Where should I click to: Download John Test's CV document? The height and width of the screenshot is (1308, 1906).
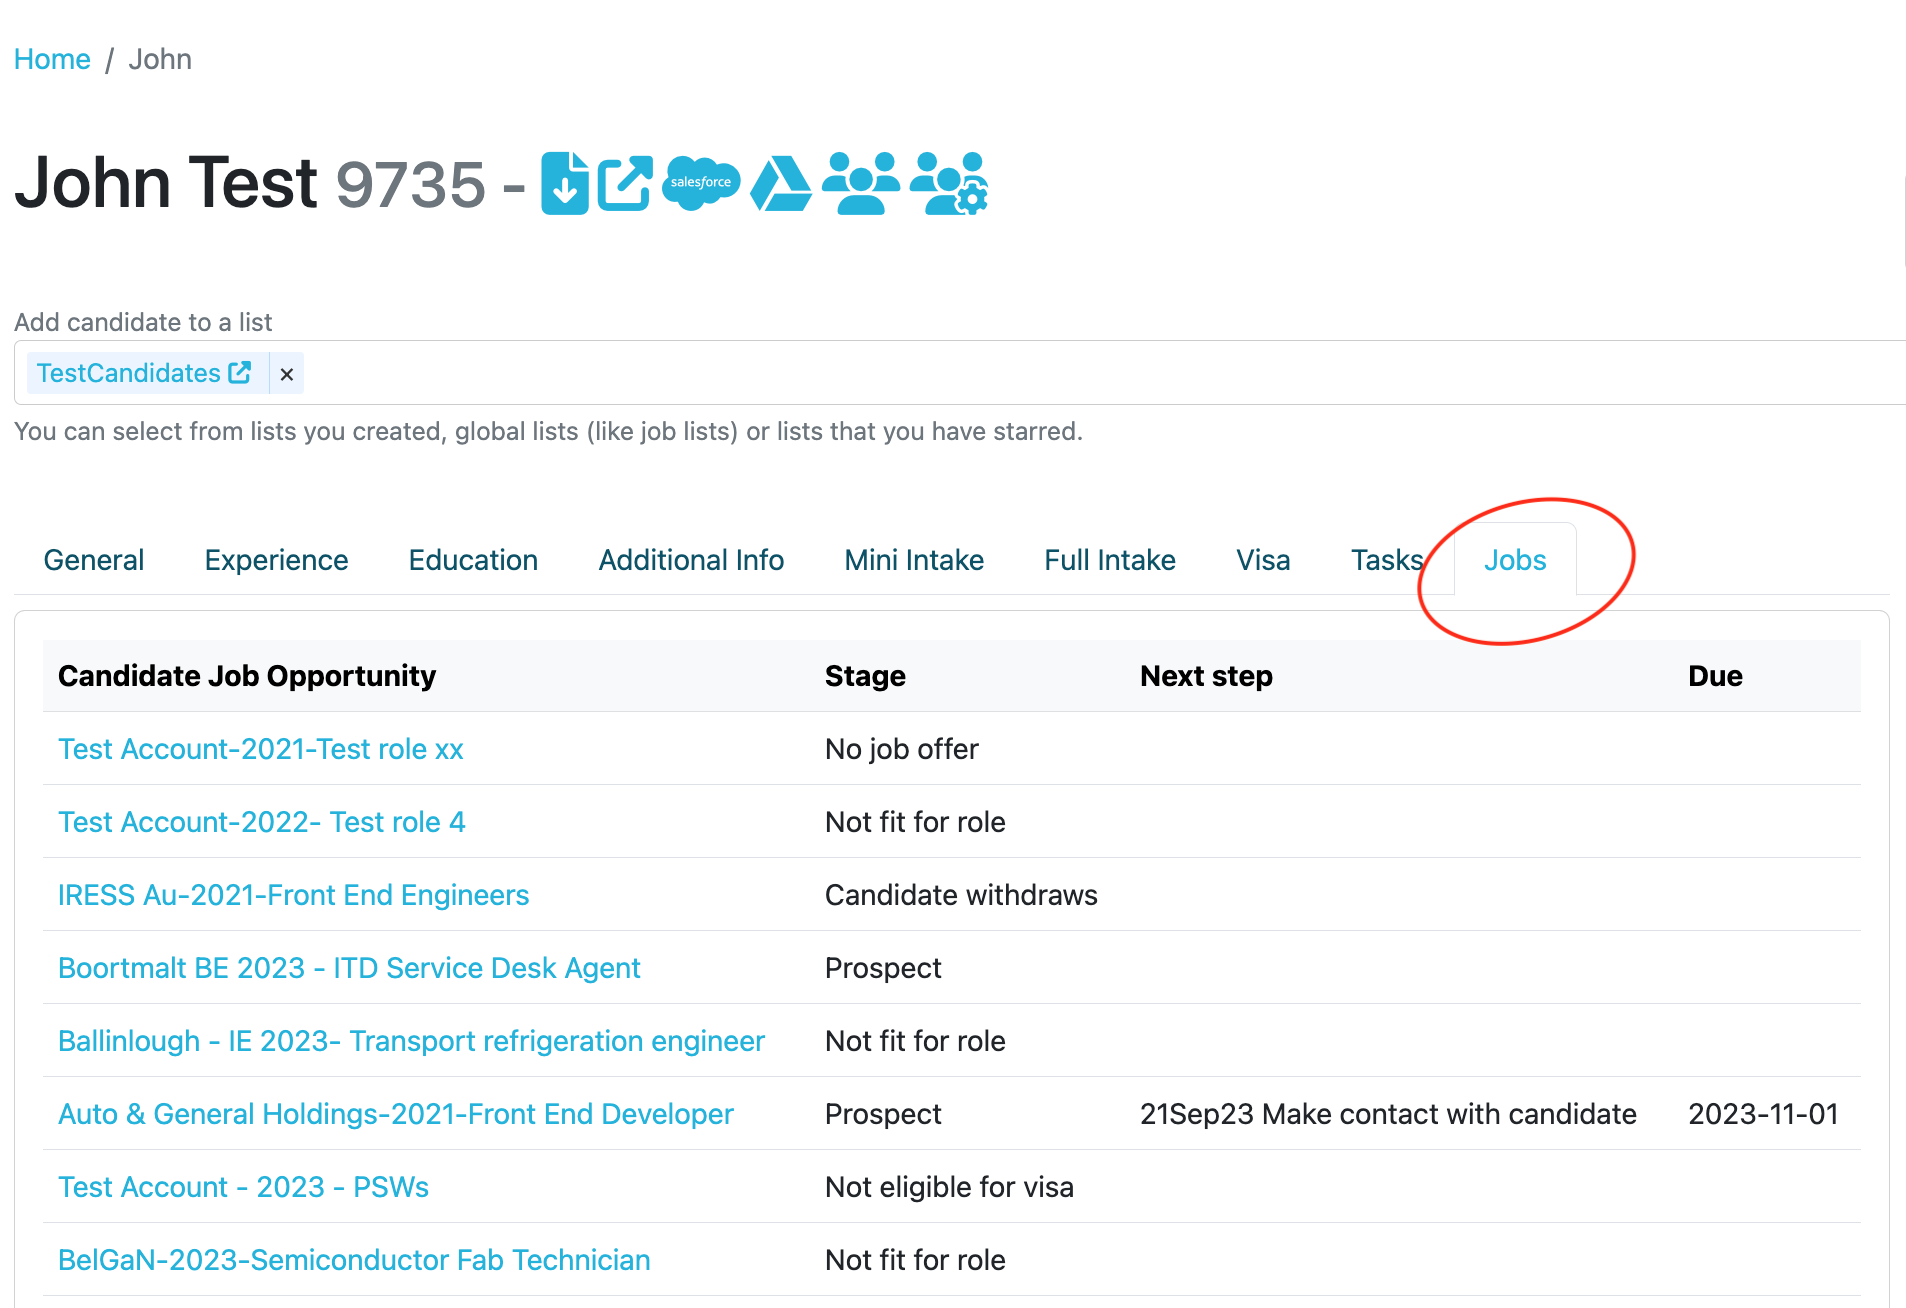563,184
